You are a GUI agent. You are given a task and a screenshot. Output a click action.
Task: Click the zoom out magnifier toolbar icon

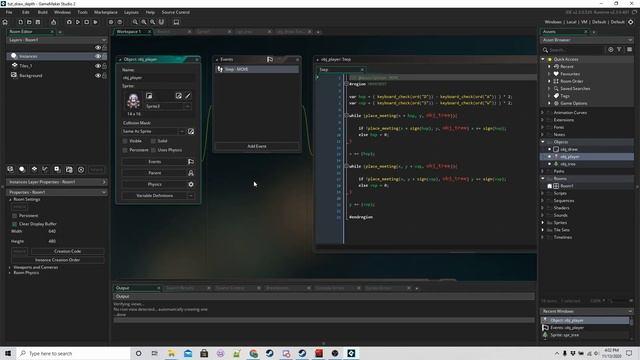click(135, 22)
